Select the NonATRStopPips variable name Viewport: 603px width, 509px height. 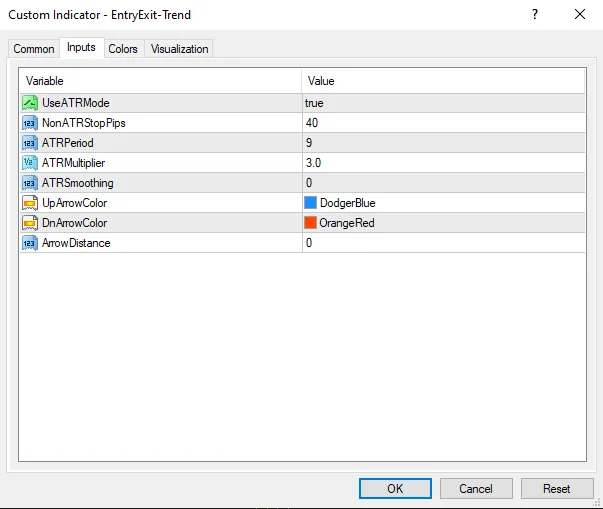(x=84, y=123)
